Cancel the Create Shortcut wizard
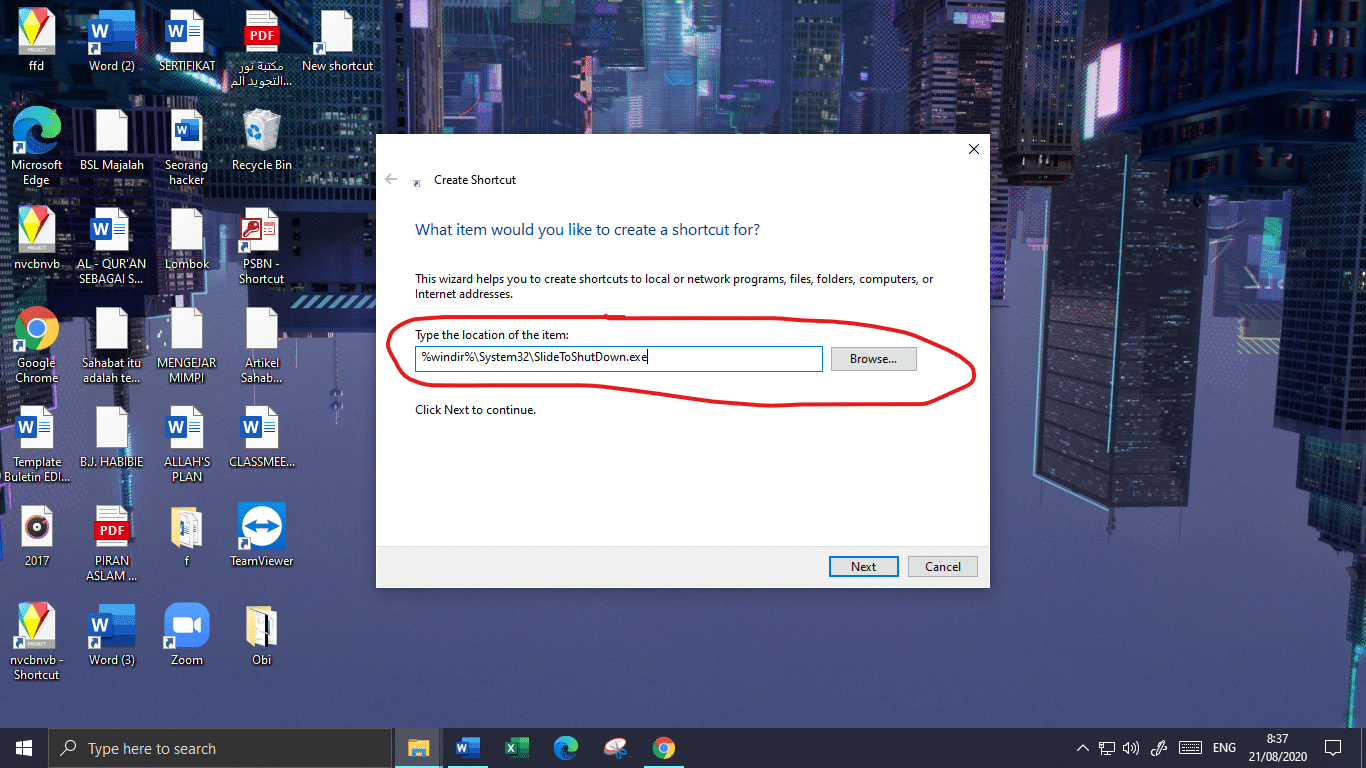The height and width of the screenshot is (768, 1366). click(x=942, y=566)
